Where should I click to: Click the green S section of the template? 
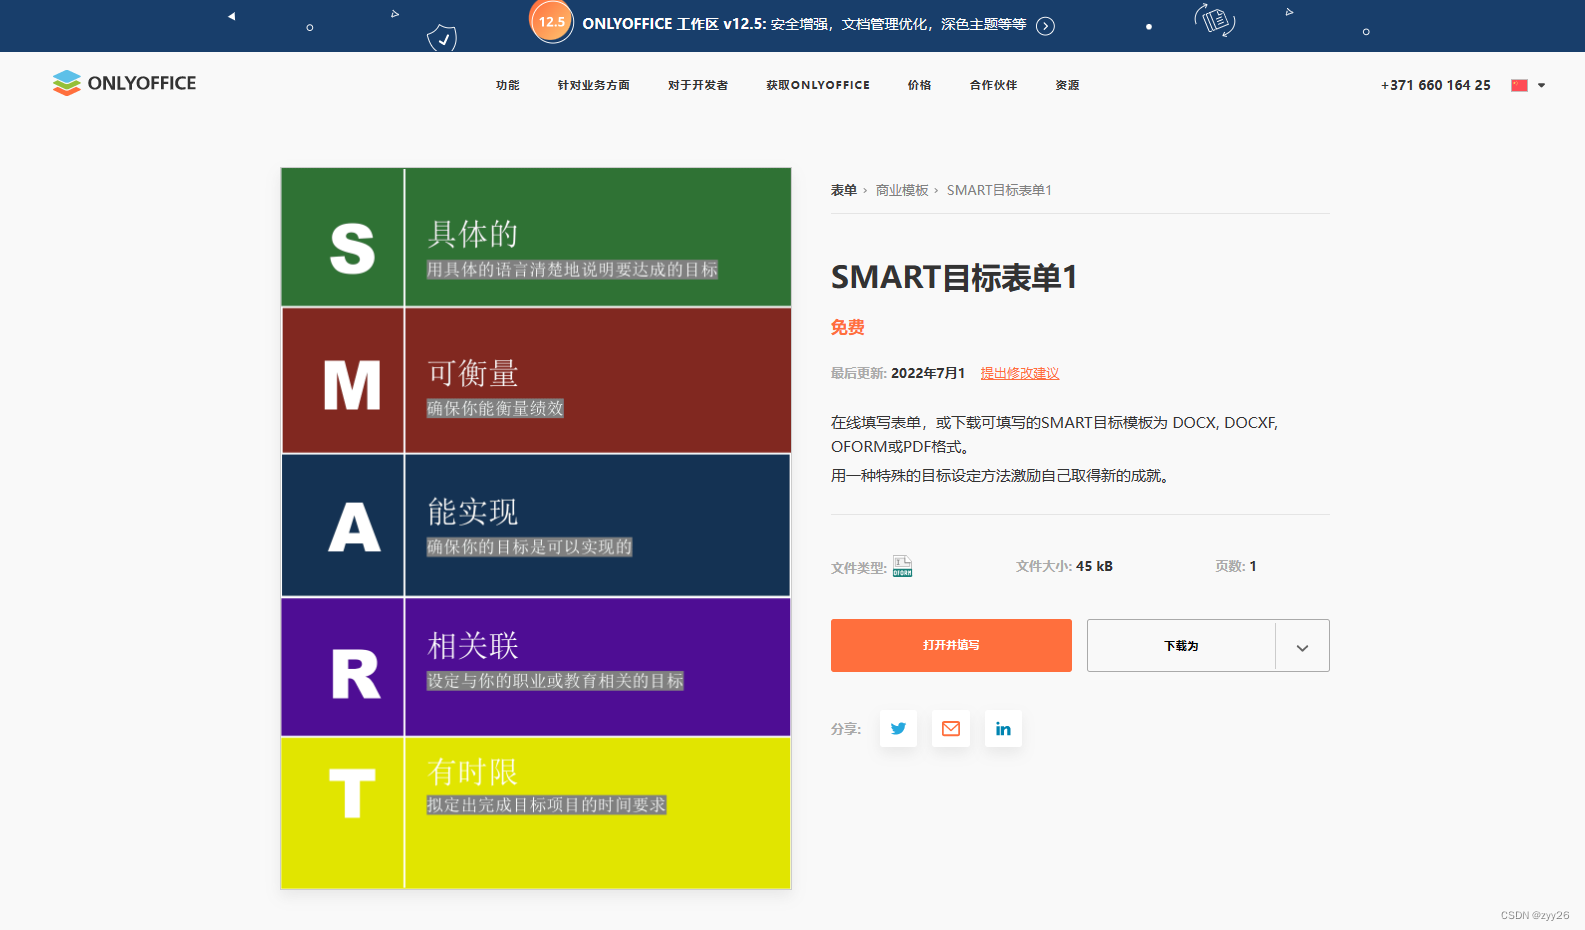(x=536, y=237)
